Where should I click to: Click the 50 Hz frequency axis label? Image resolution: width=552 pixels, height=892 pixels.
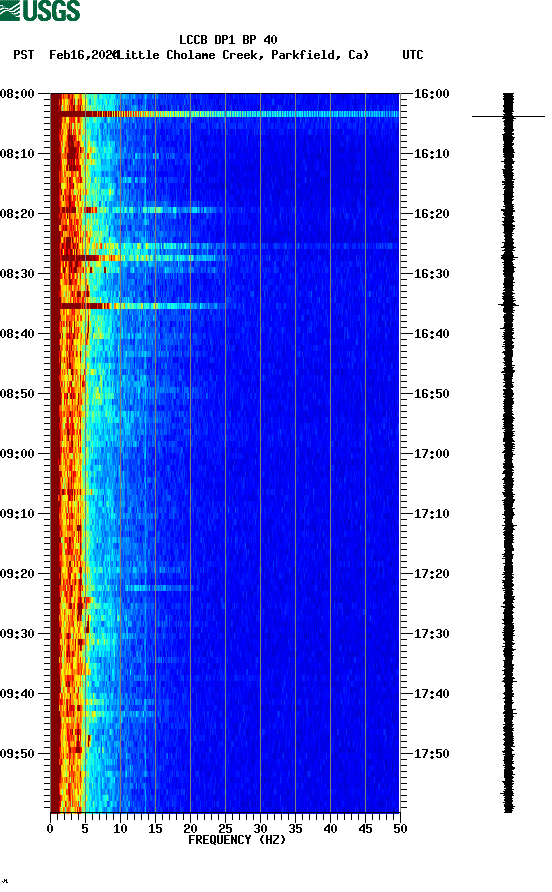point(400,829)
